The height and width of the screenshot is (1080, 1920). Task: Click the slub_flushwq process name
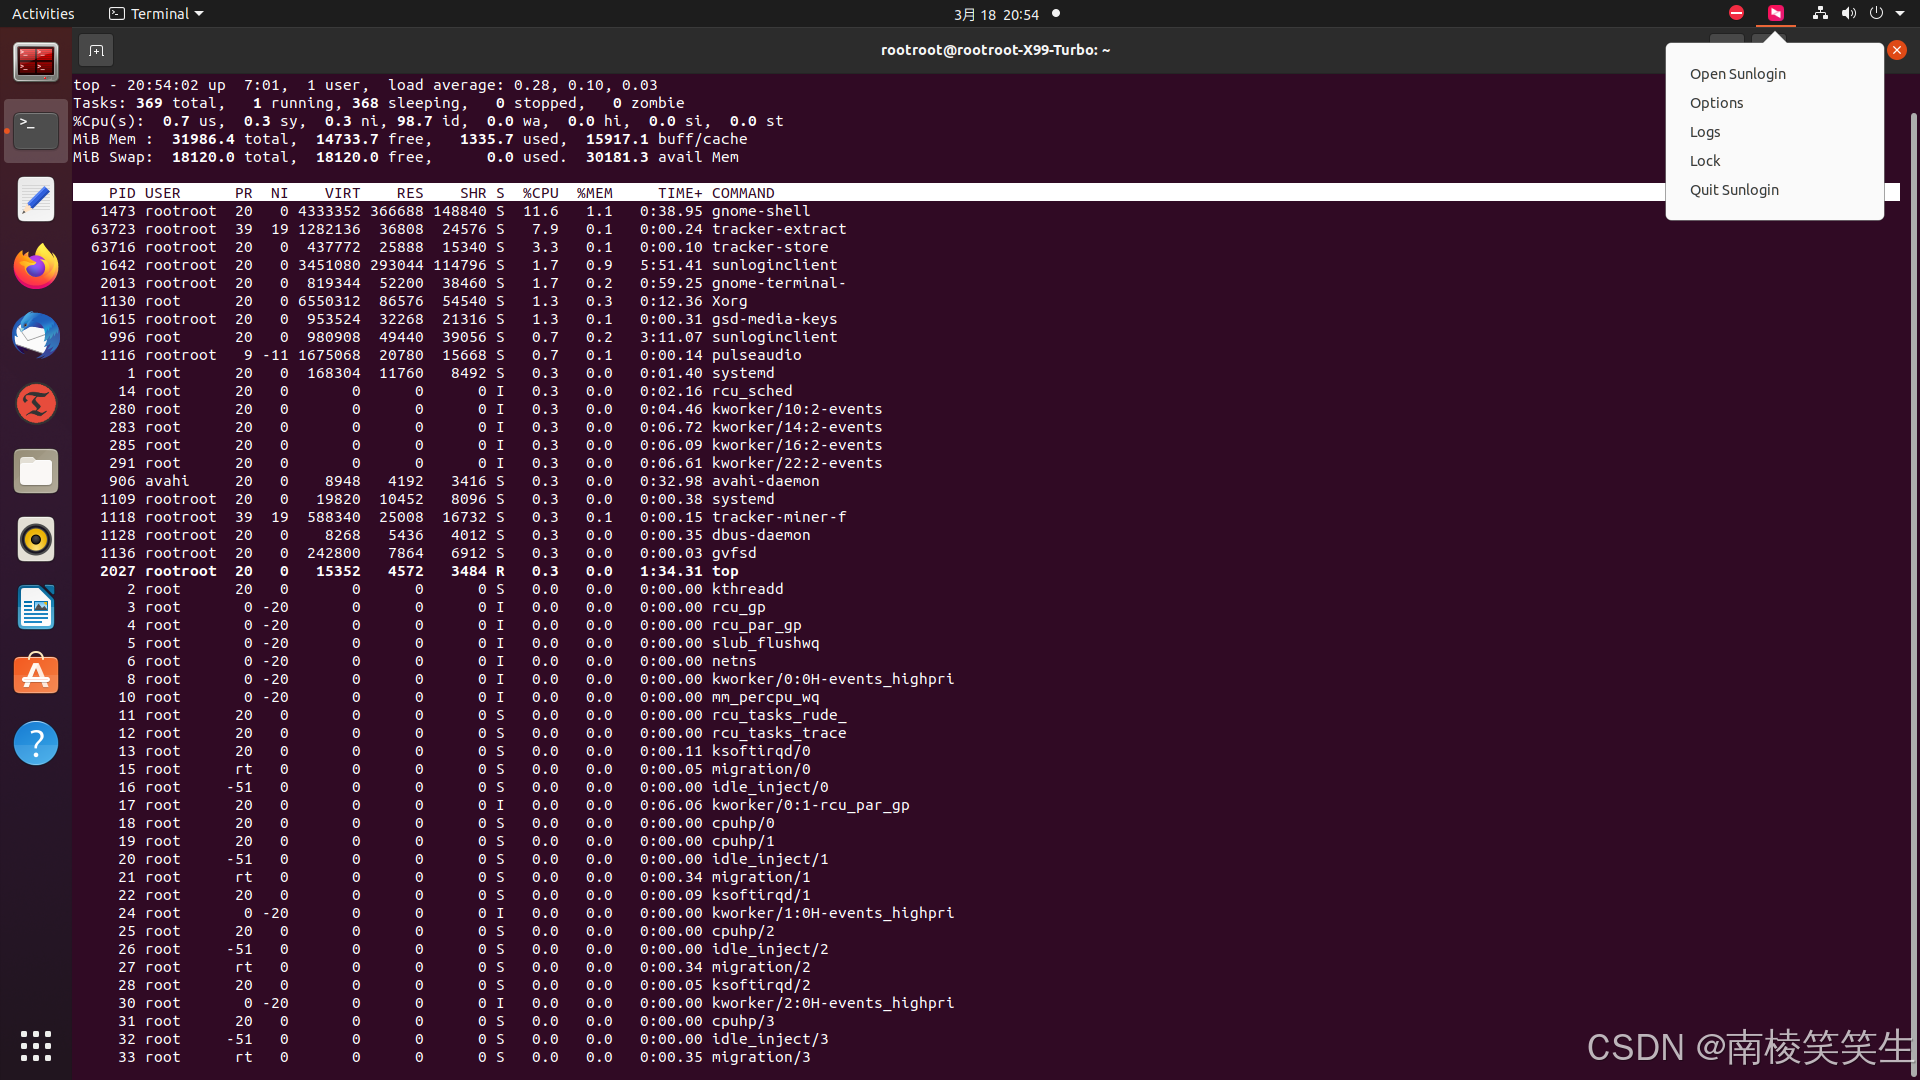tap(766, 643)
